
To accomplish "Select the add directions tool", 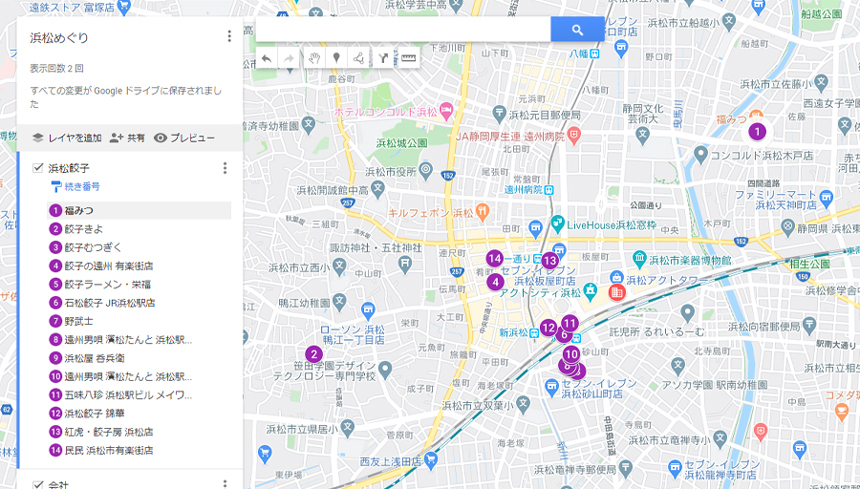I will [383, 58].
